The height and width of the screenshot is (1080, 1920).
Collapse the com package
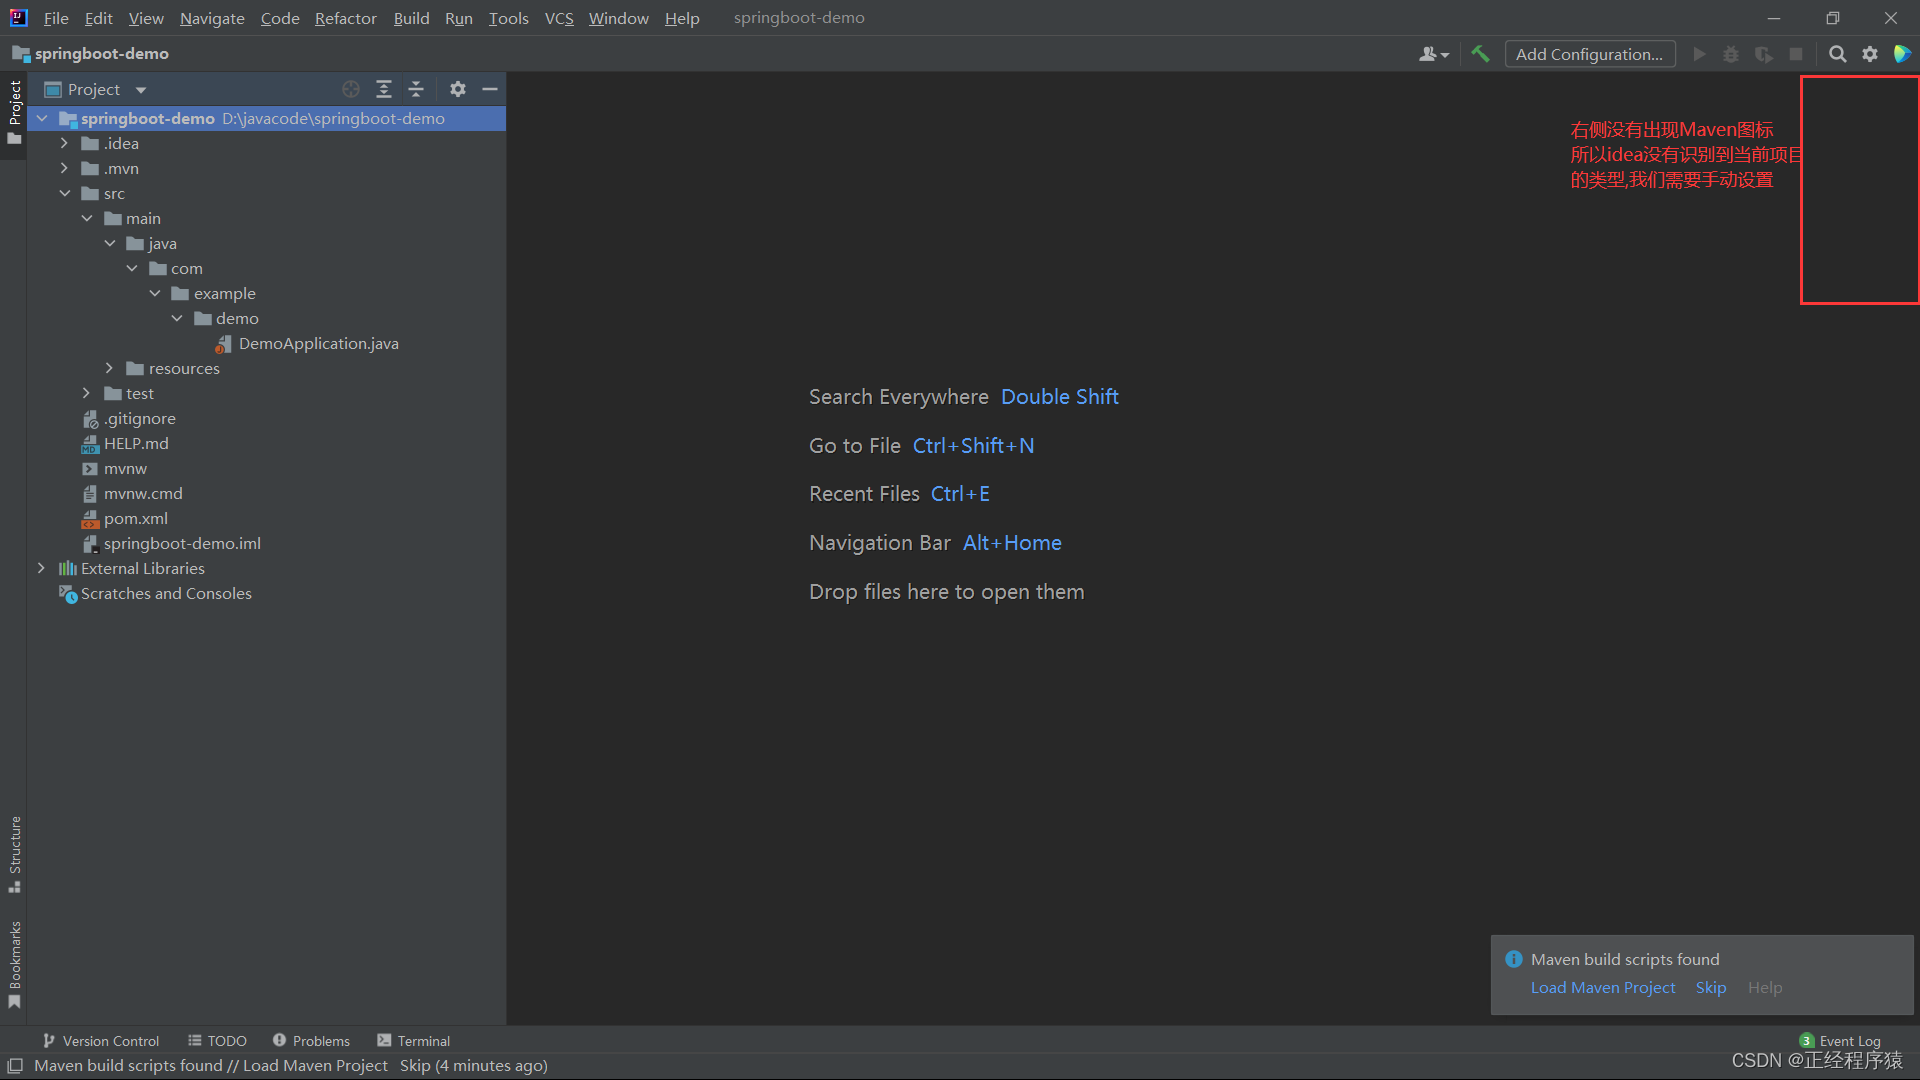pyautogui.click(x=132, y=268)
